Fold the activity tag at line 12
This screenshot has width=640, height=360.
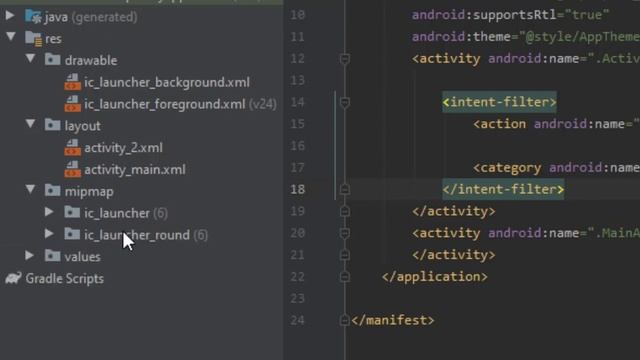(x=344, y=59)
